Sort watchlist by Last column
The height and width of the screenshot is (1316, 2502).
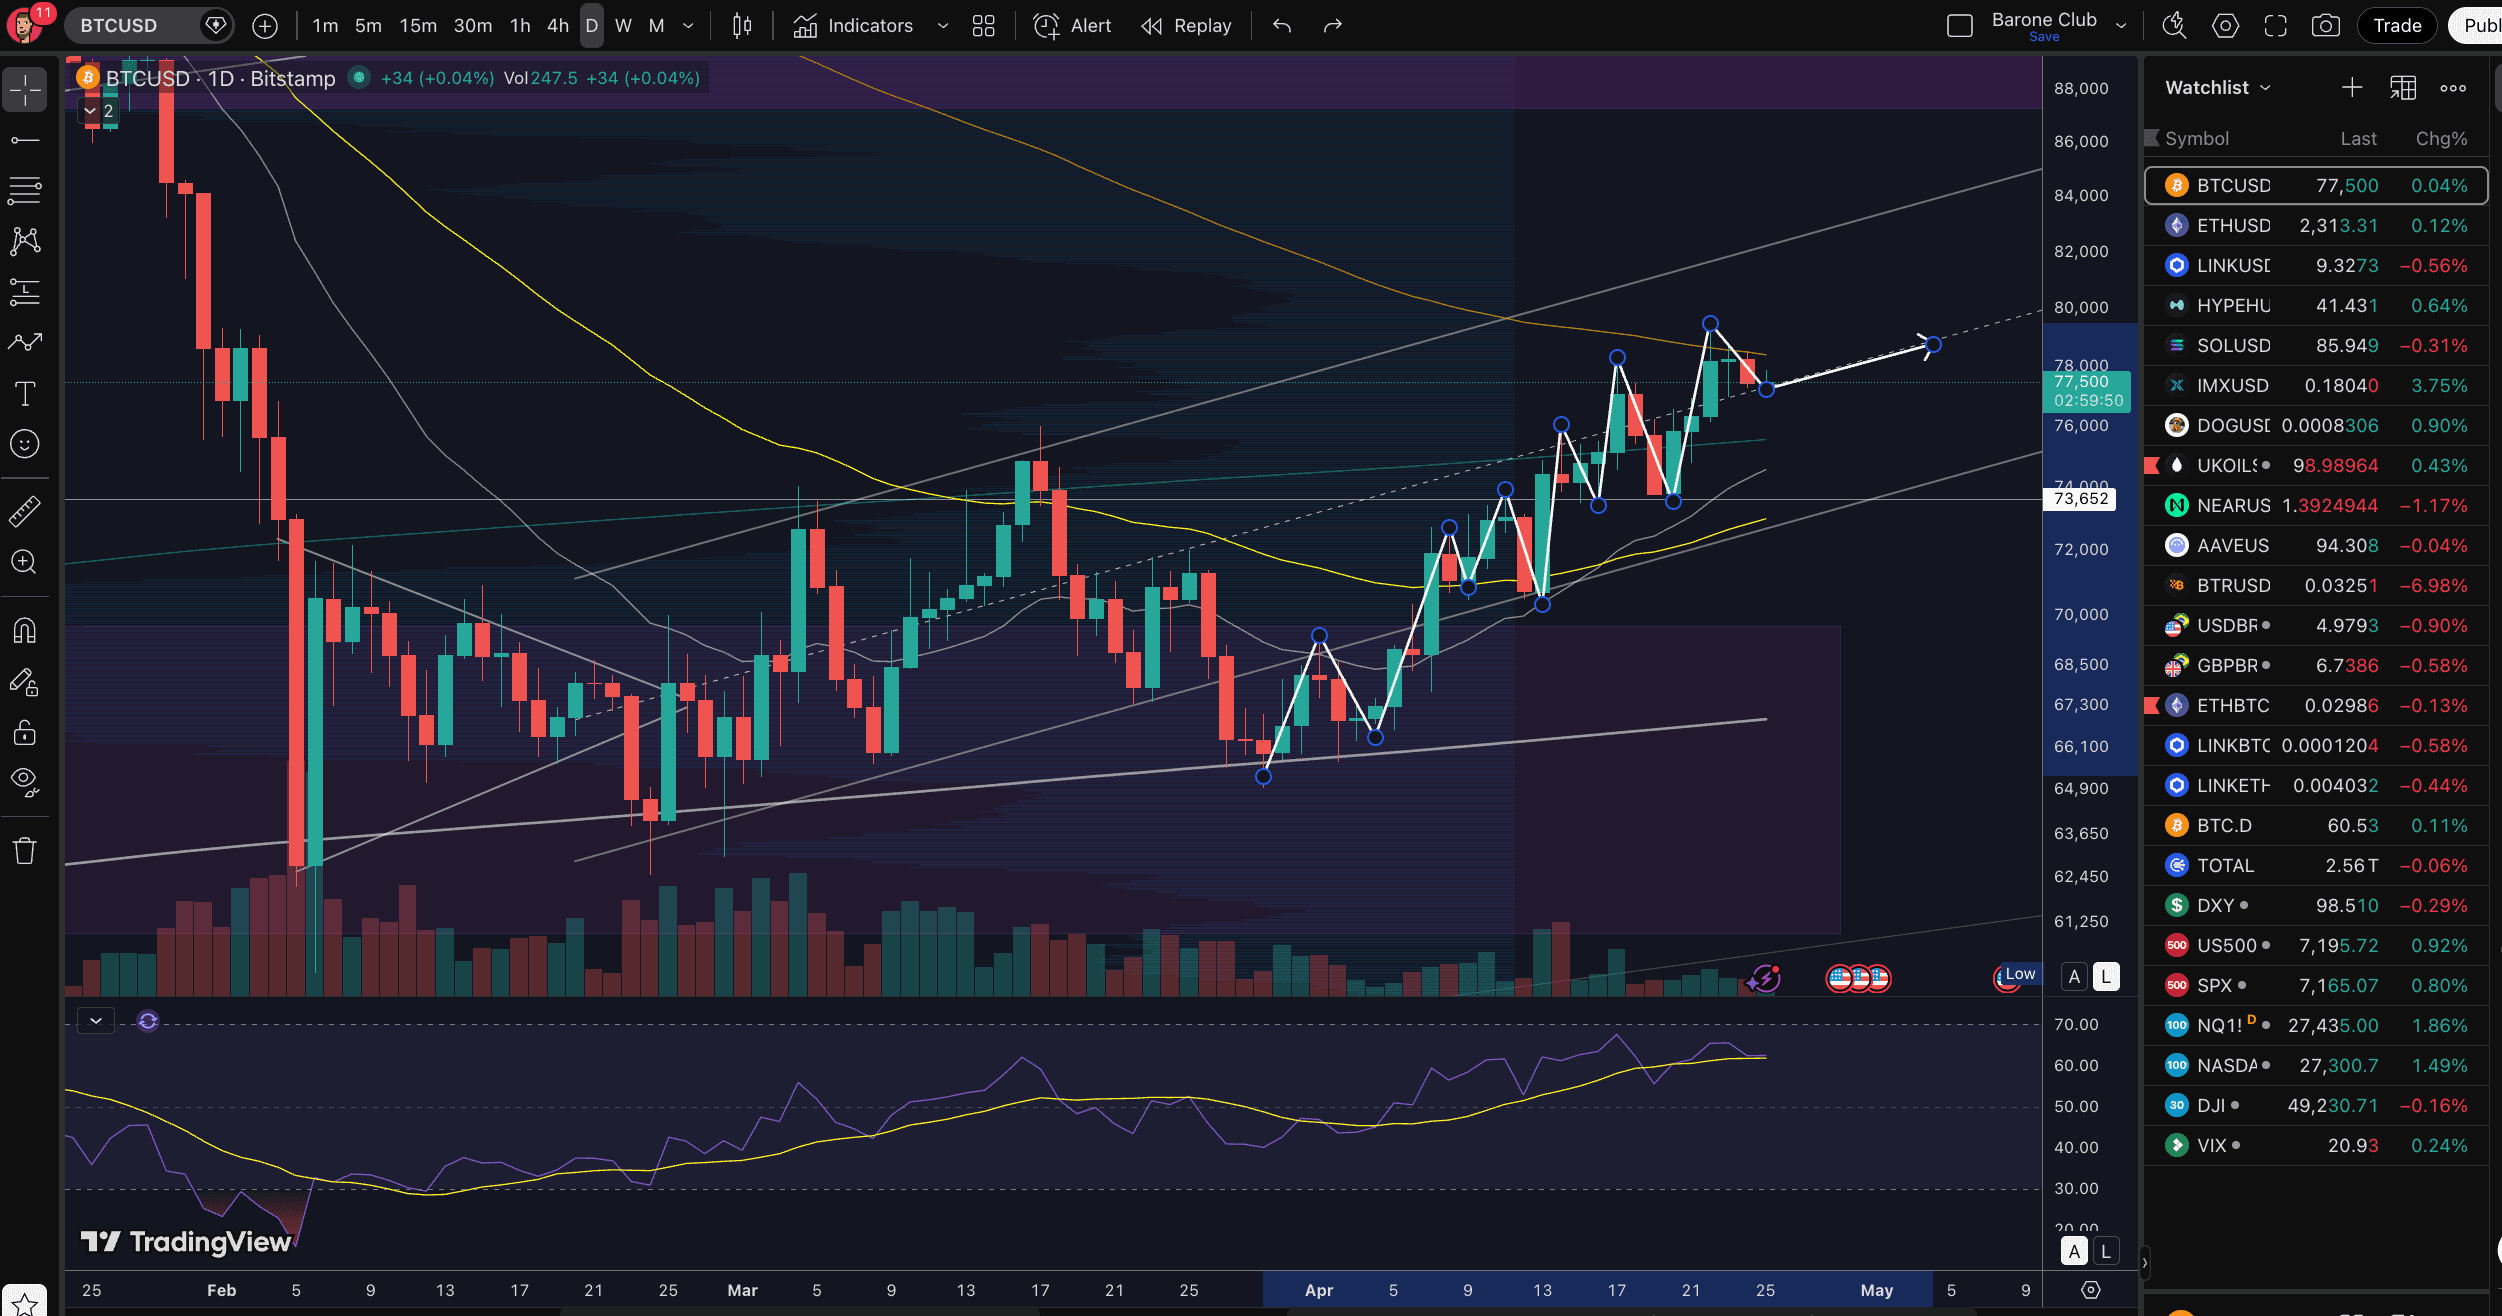click(x=2358, y=139)
